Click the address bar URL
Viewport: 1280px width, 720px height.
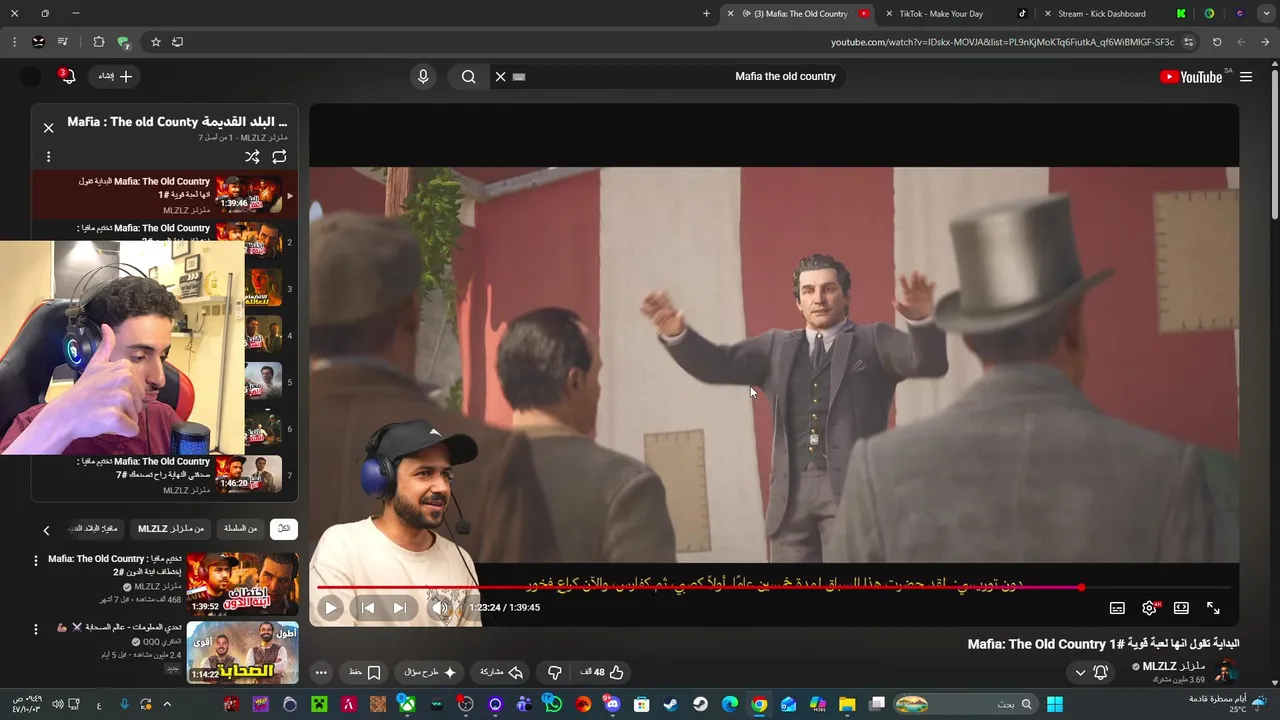pos(1002,42)
